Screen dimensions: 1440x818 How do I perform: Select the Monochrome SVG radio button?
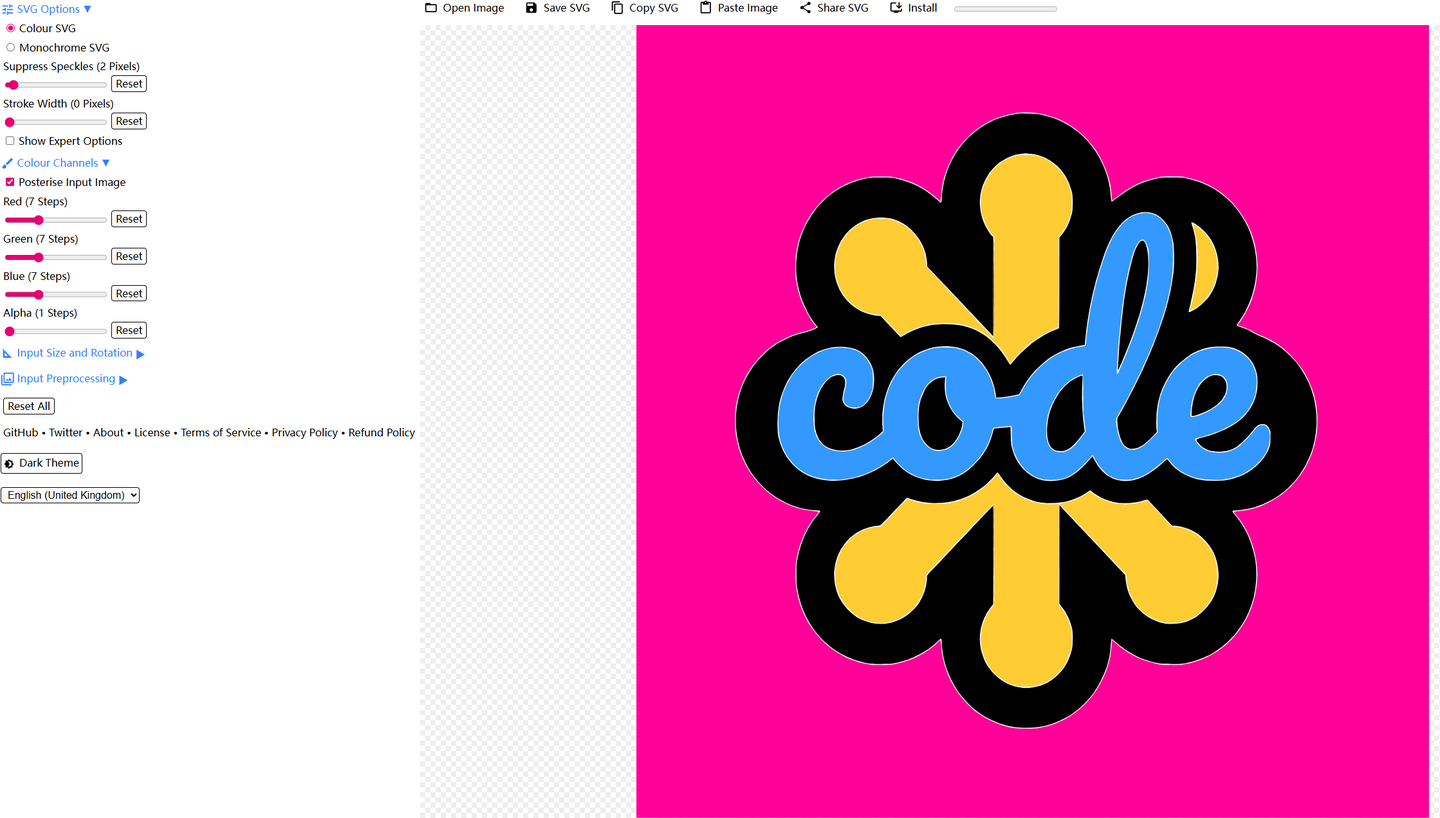coord(11,47)
